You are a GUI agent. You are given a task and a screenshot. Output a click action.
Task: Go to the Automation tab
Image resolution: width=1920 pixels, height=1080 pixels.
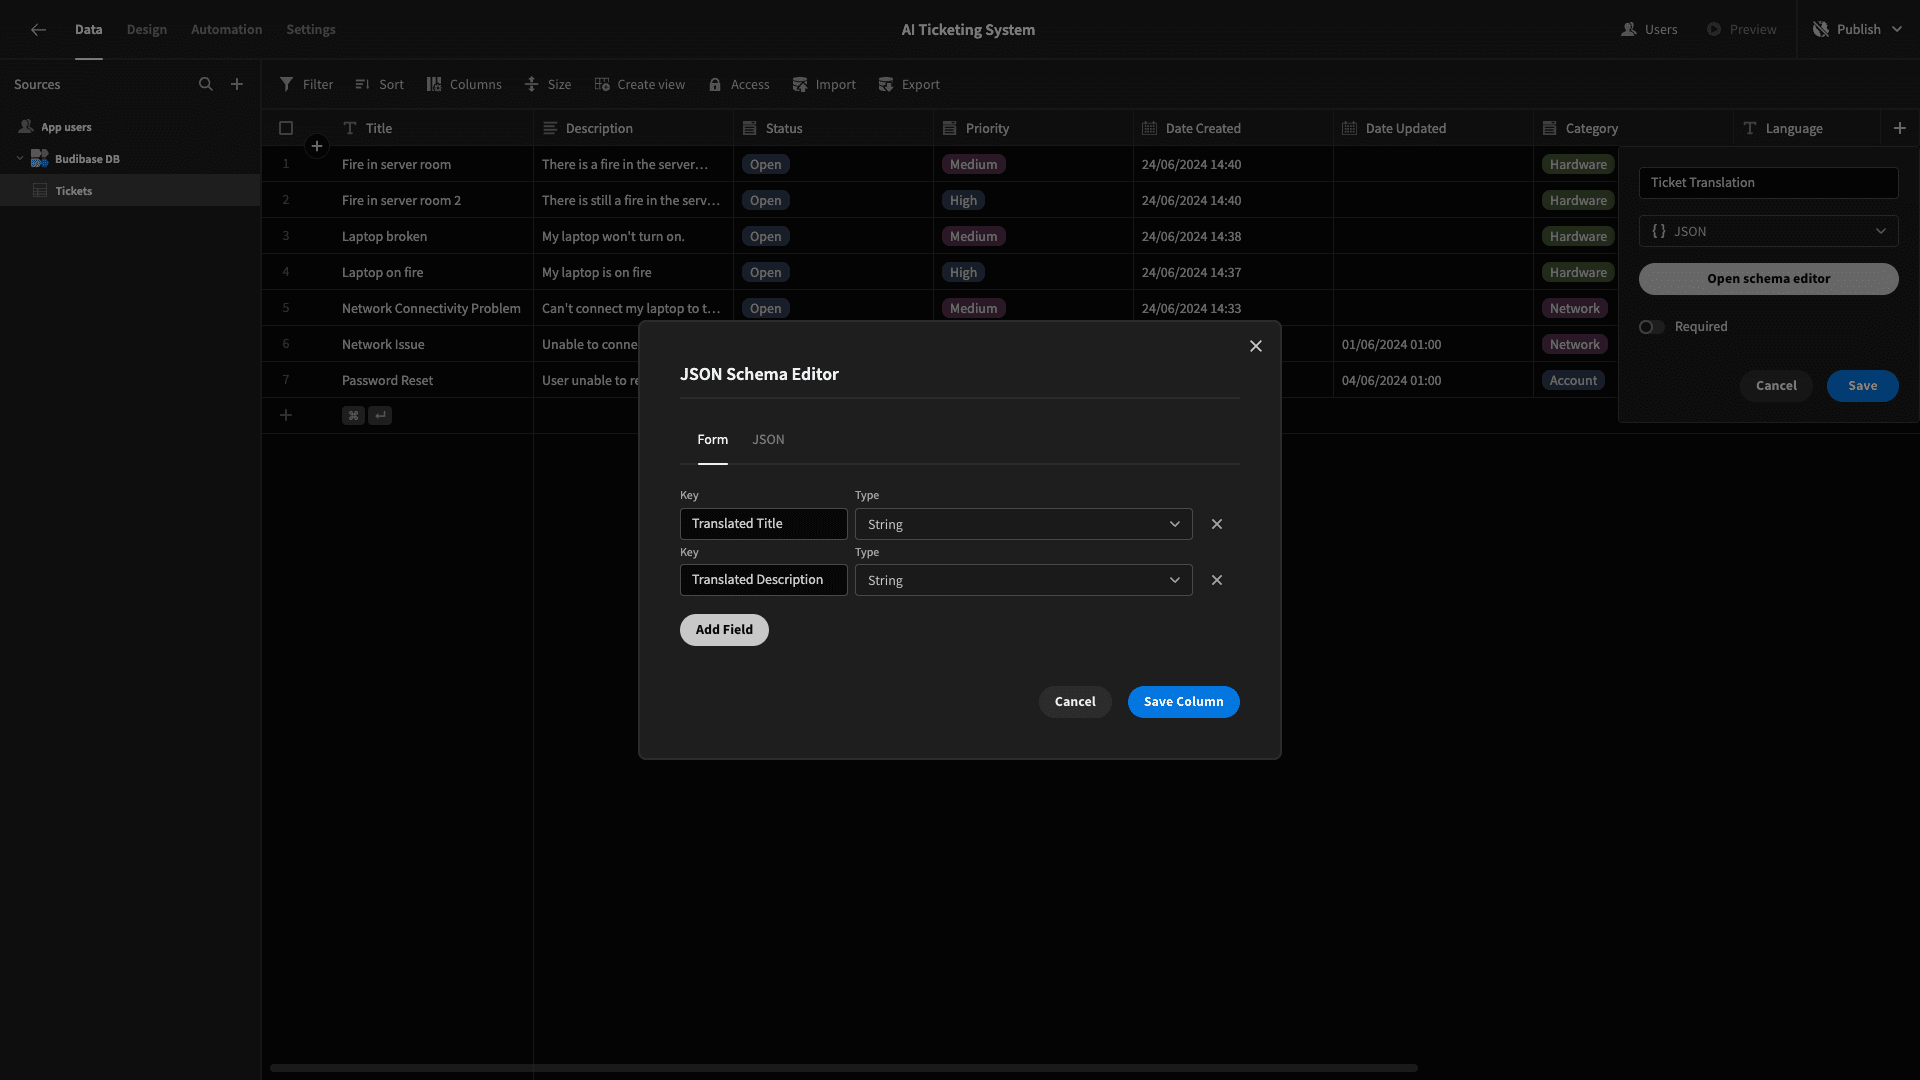227,30
